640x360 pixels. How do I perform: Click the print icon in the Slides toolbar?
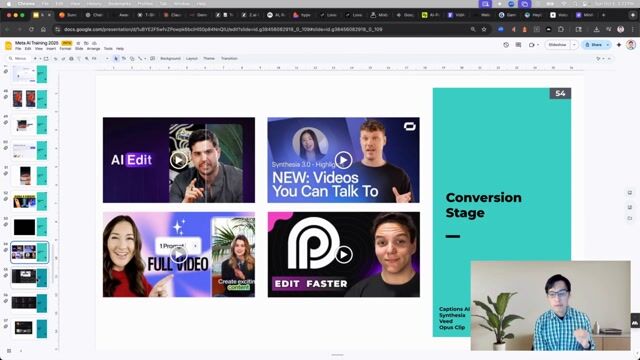pos(71,58)
